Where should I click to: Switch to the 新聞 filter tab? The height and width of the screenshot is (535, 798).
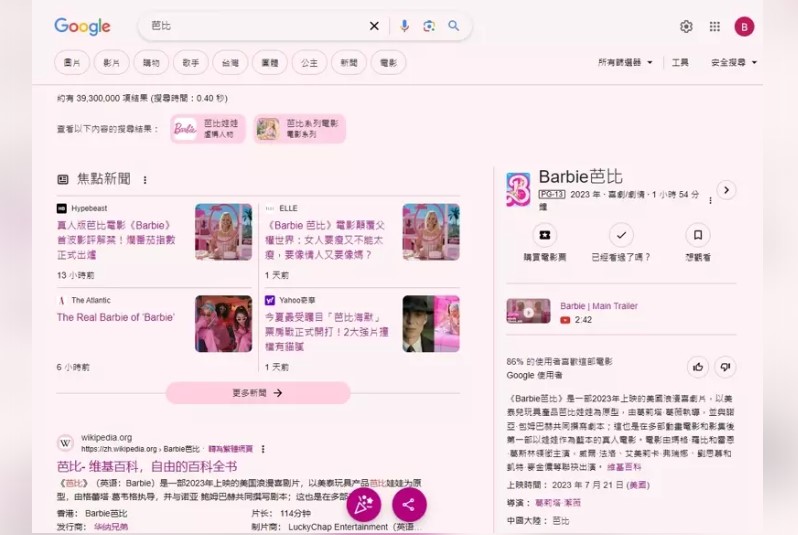pos(348,63)
